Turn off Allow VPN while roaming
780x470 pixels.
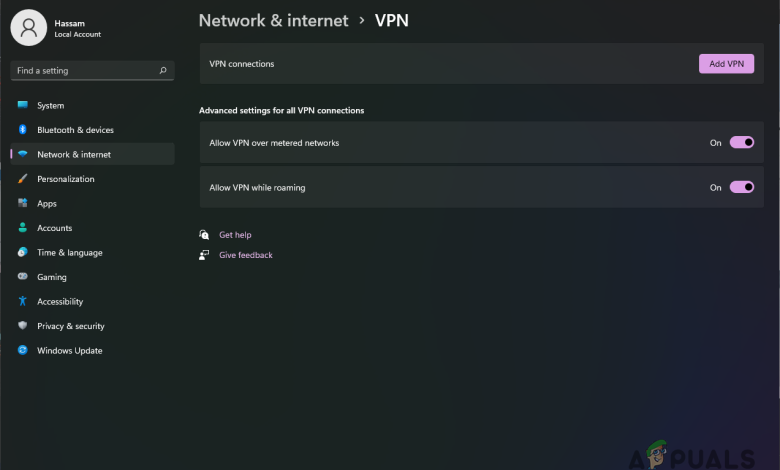coord(741,187)
